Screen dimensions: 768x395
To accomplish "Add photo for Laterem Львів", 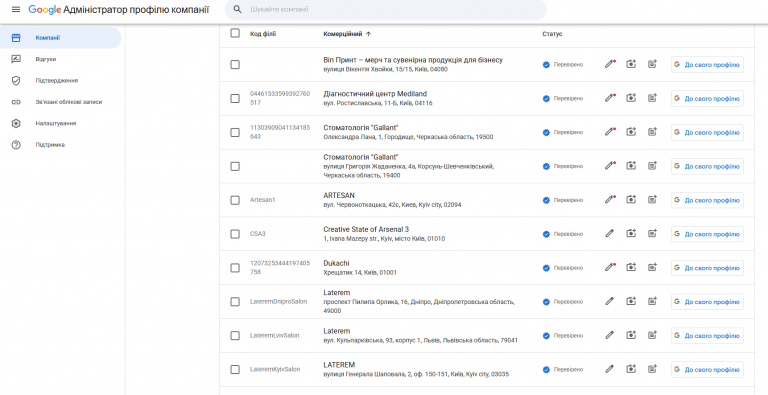I will click(631, 335).
